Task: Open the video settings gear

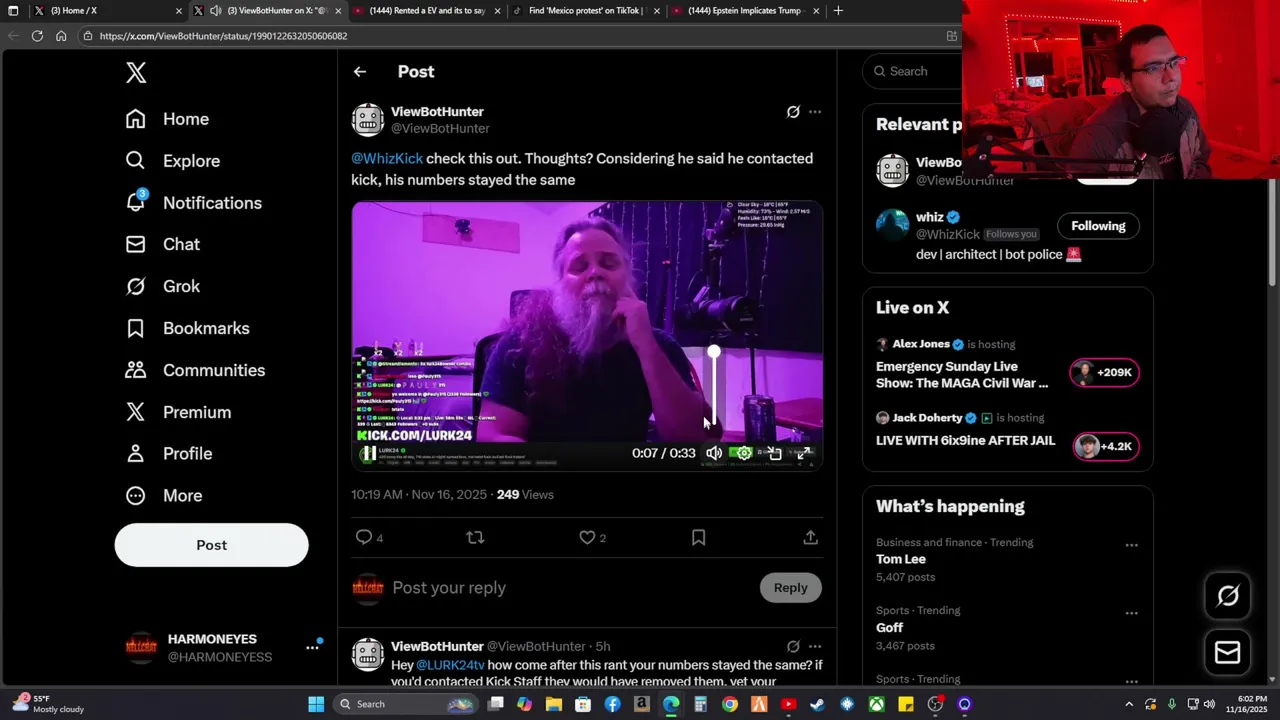Action: [744, 453]
